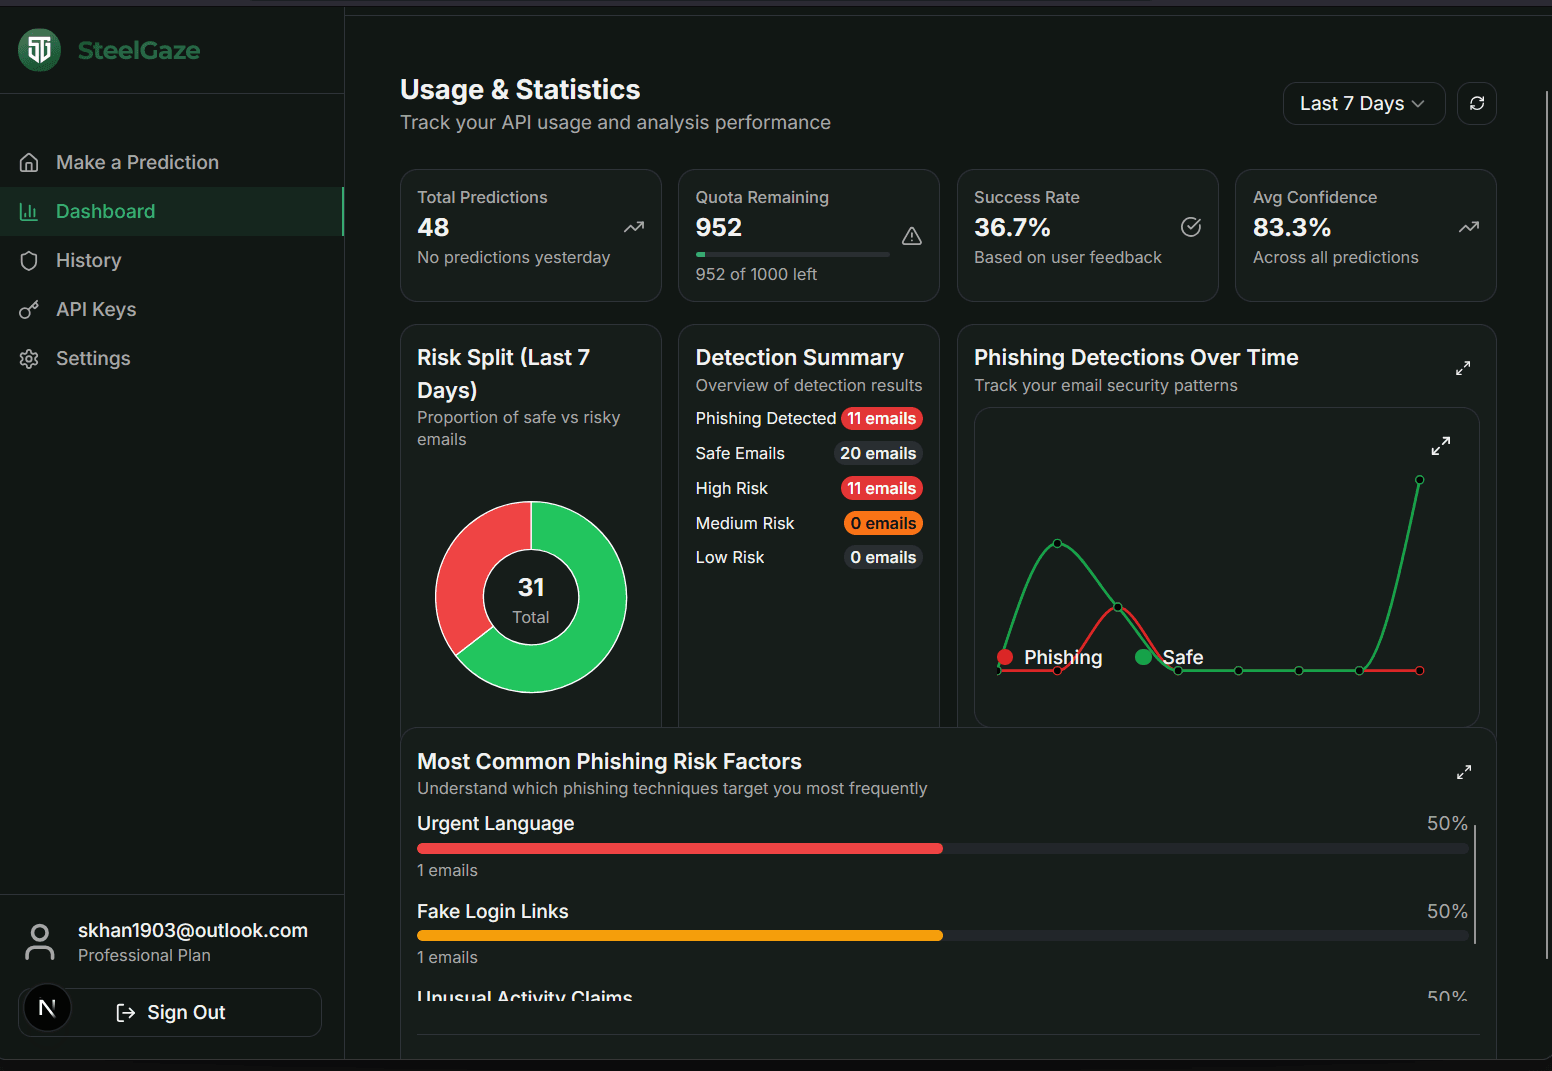The height and width of the screenshot is (1071, 1552).
Task: Click the last green peak point on chart
Action: pyautogui.click(x=1419, y=480)
